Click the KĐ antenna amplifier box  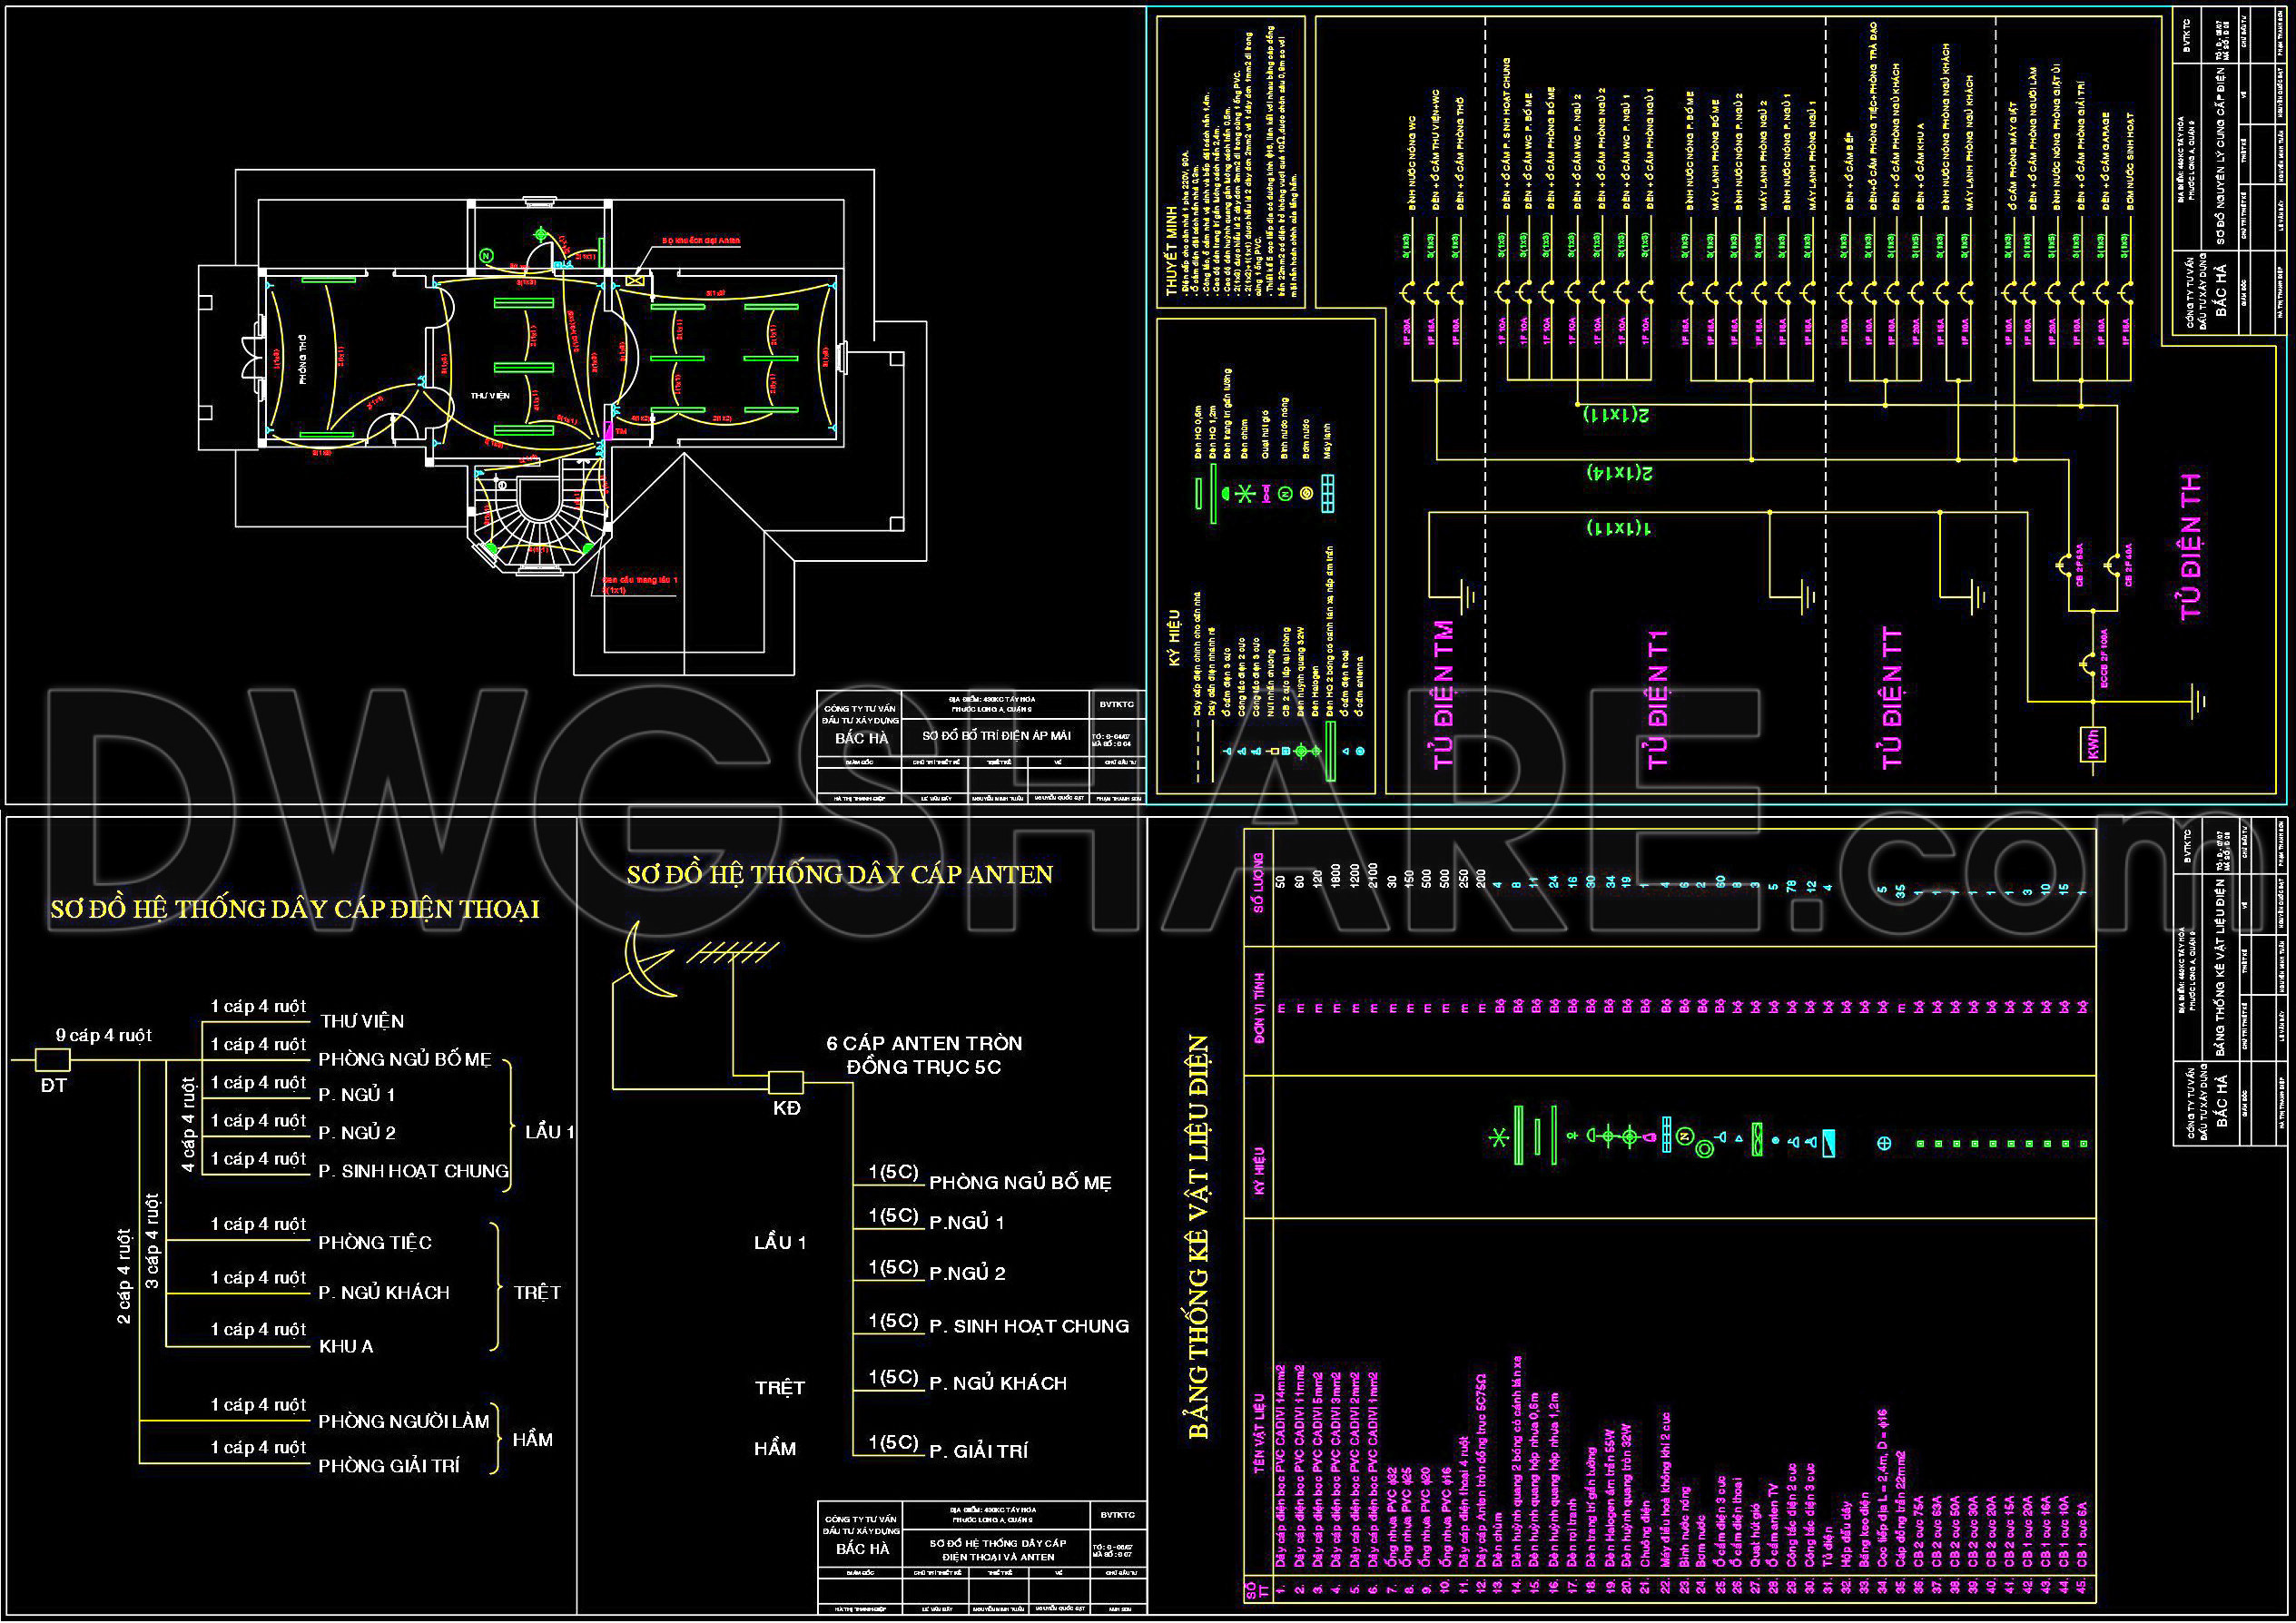(786, 1083)
